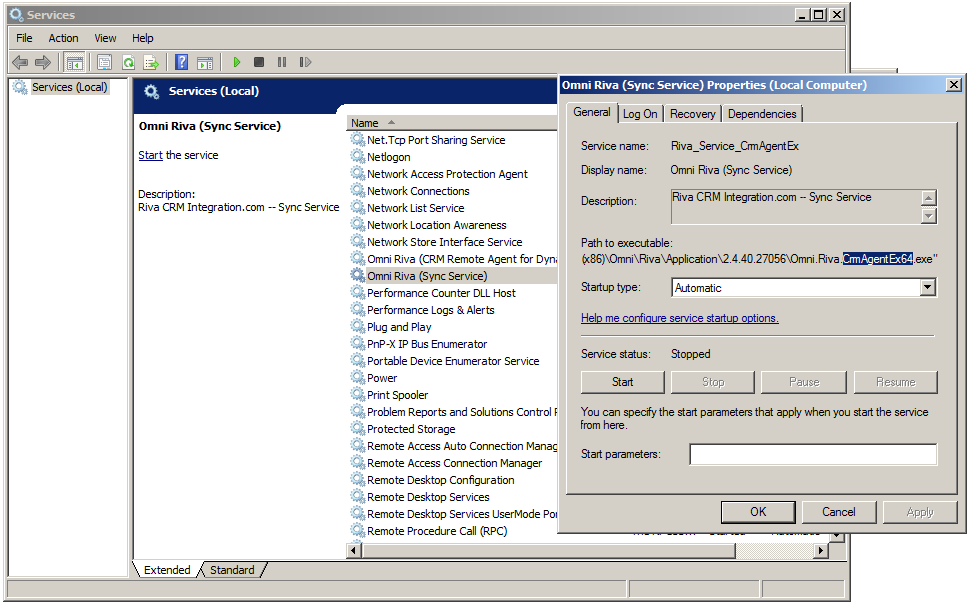Screen dimensions: 970x605
Task: Select Services (Local) in the tree pane
Action: 69,87
